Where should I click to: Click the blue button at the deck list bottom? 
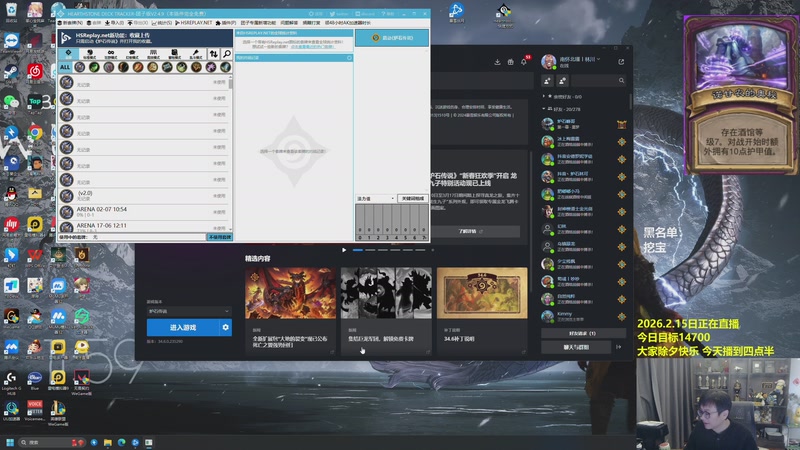220,237
